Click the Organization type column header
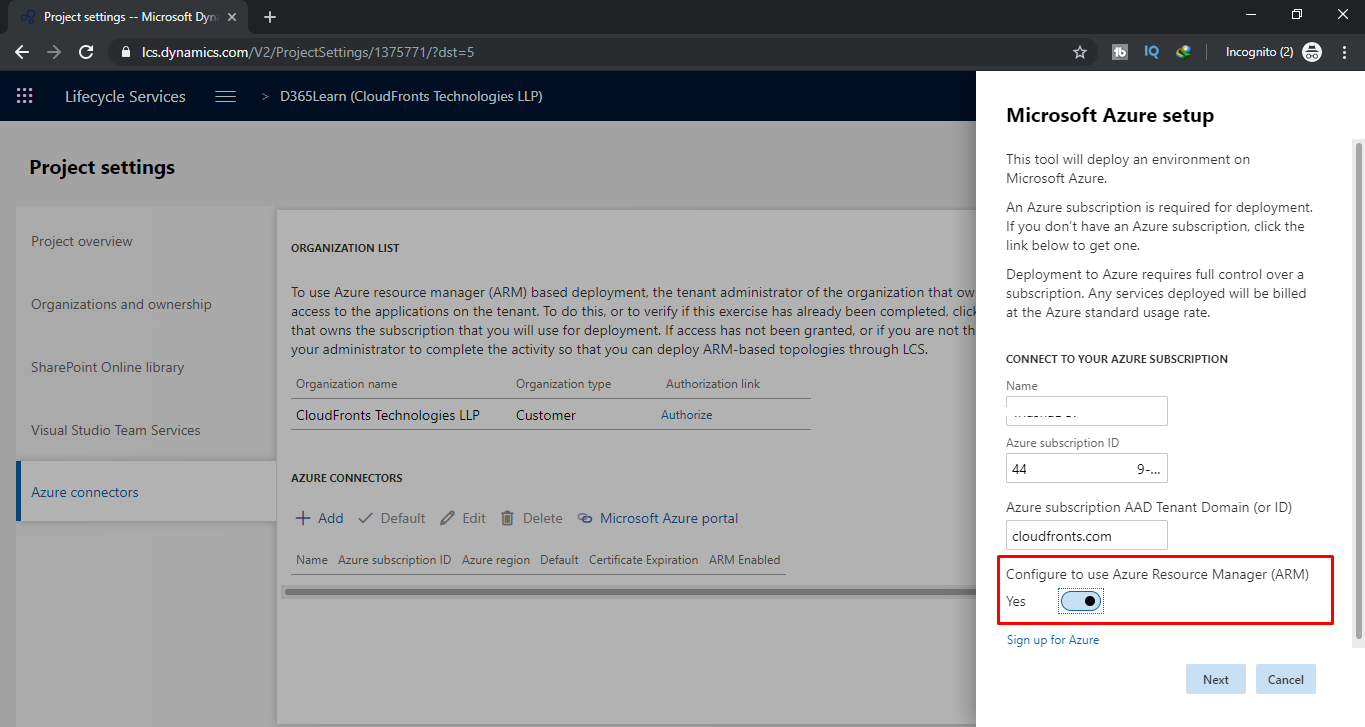This screenshot has width=1365, height=727. (563, 384)
